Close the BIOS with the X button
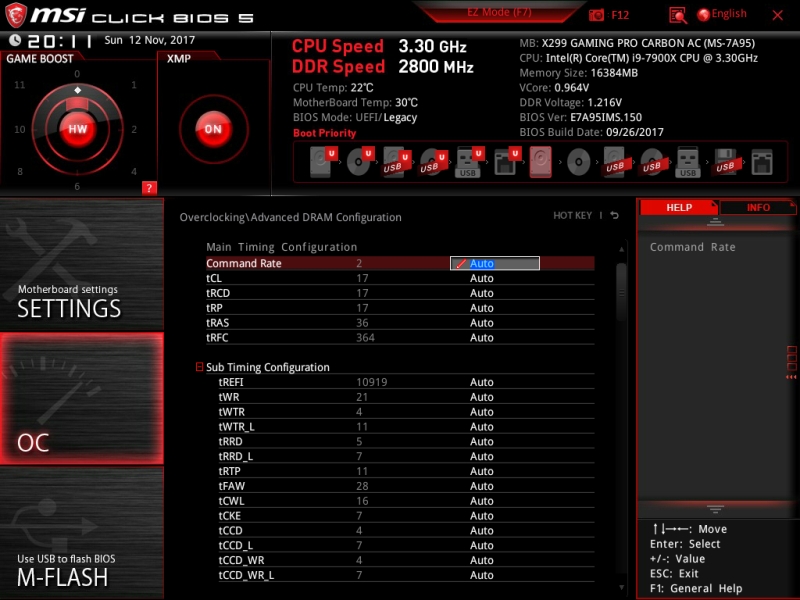Image resolution: width=800 pixels, height=600 pixels. pos(778,15)
